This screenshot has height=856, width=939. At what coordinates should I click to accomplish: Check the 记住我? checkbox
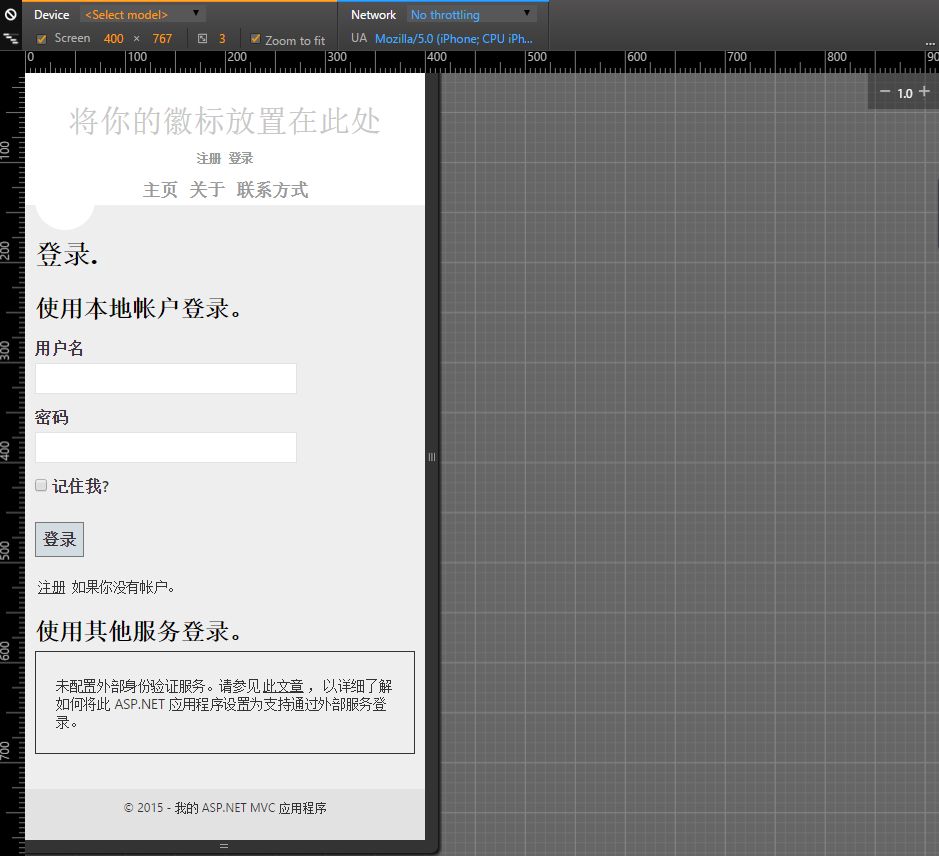point(41,485)
